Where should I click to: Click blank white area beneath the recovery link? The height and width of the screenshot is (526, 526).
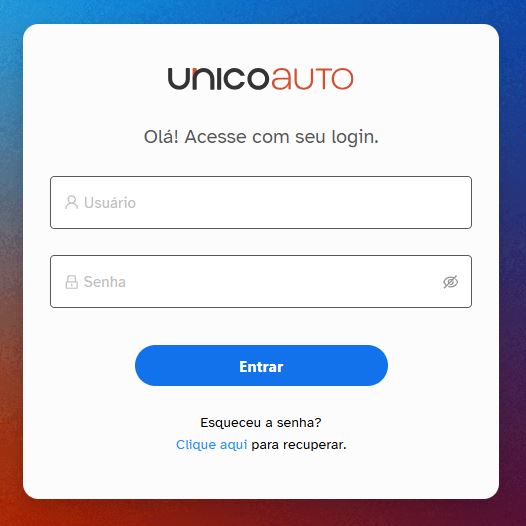[261, 475]
